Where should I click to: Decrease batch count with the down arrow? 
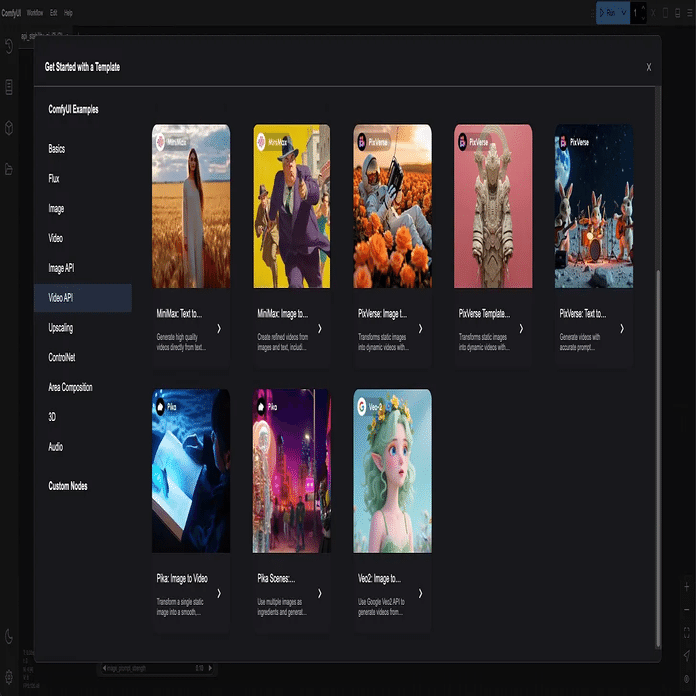643,18
